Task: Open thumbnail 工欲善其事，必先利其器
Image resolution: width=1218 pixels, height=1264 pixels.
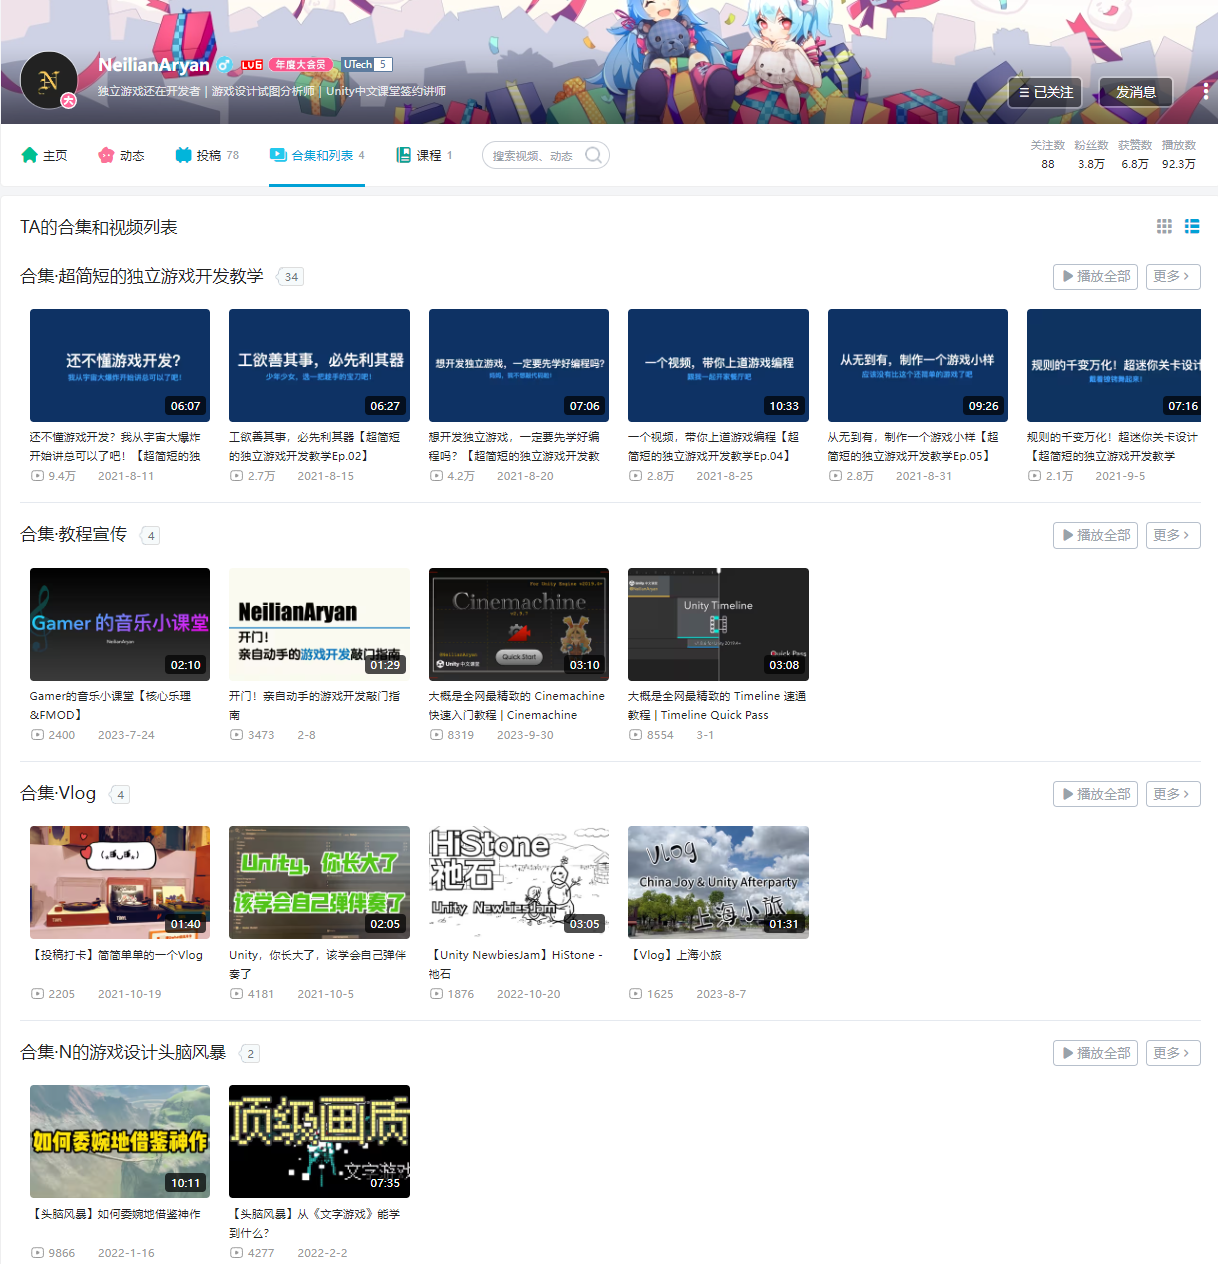Action: (x=319, y=365)
